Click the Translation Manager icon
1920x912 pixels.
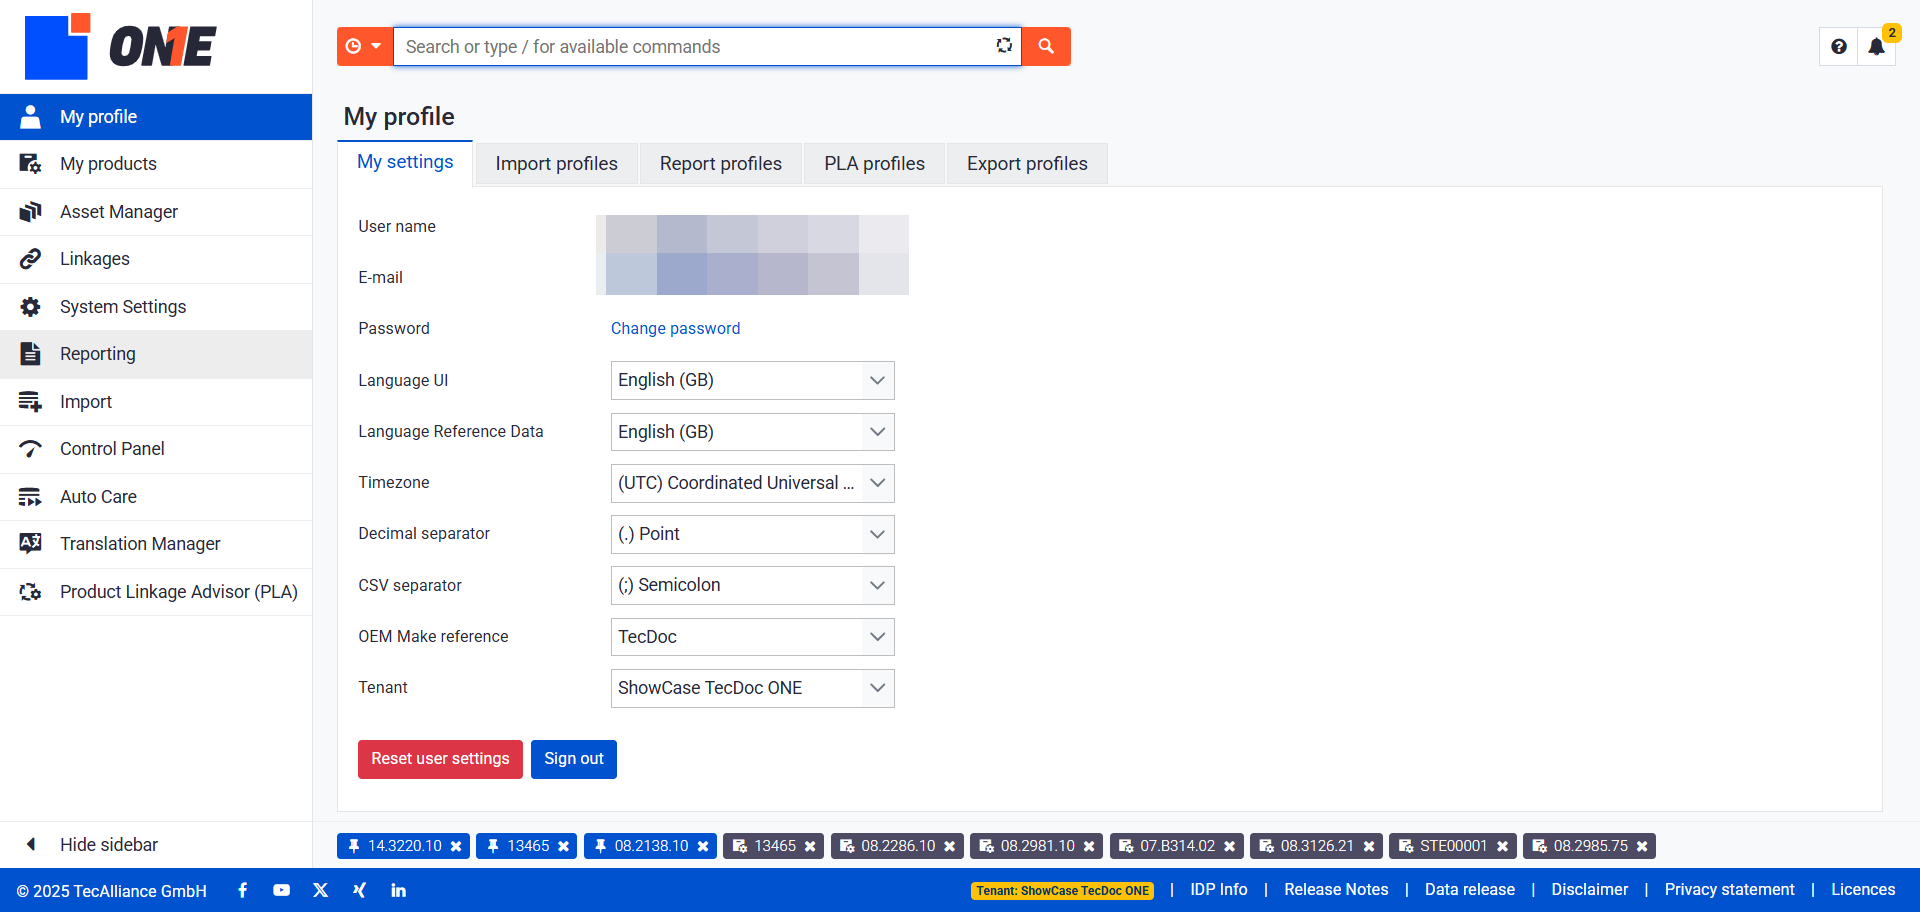[x=31, y=544]
